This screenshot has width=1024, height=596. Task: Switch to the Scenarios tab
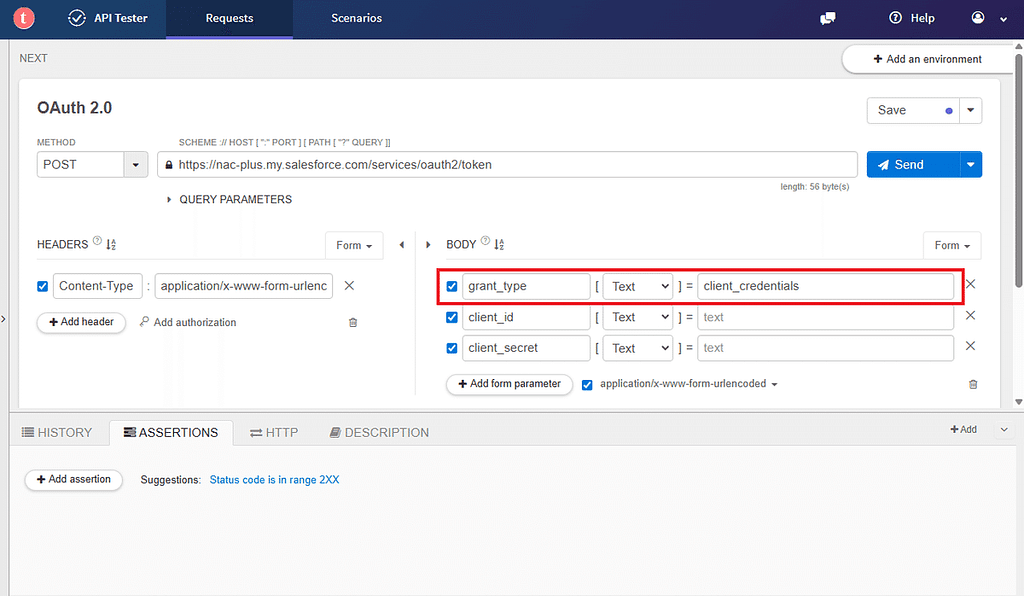click(x=356, y=18)
